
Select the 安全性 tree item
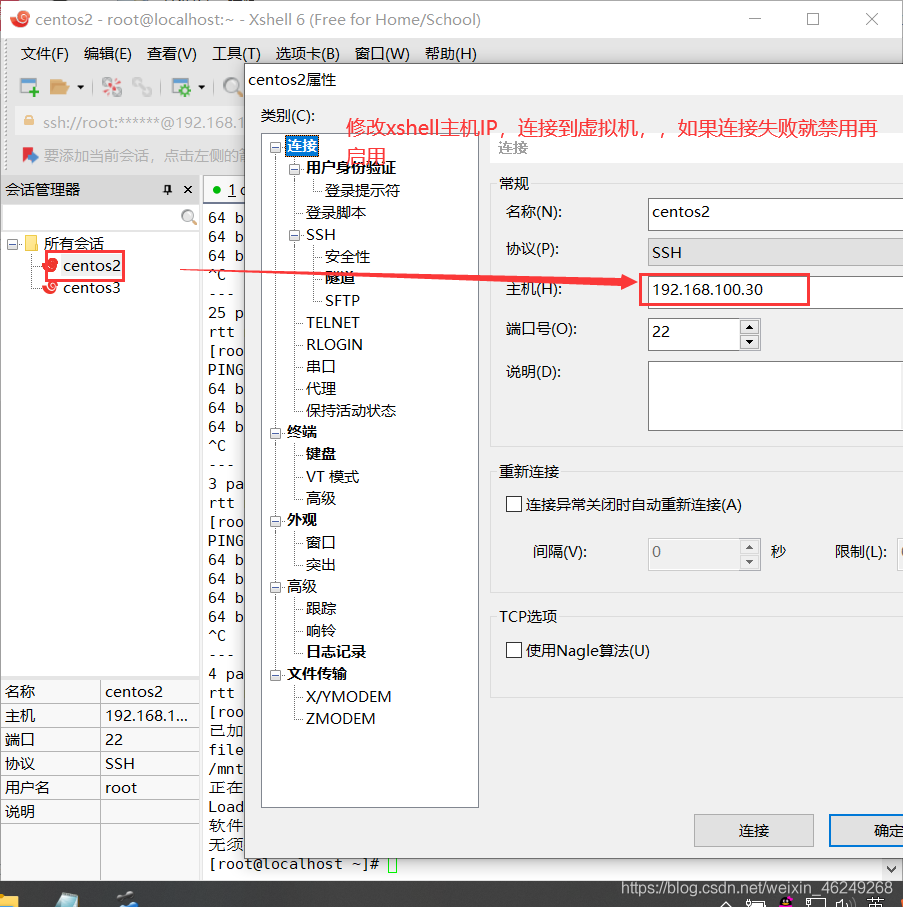click(x=348, y=257)
